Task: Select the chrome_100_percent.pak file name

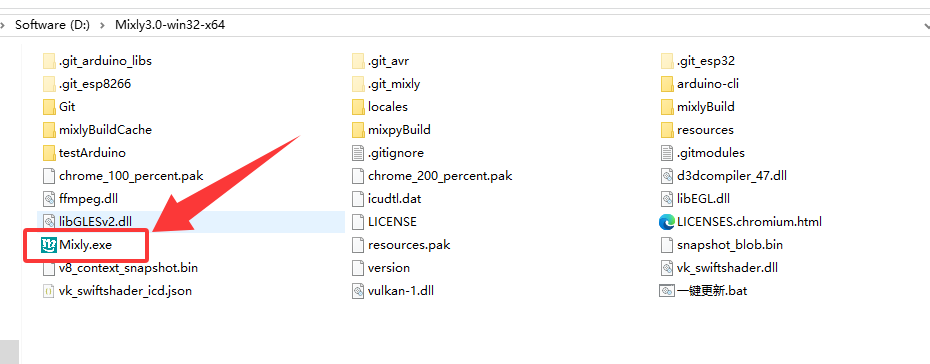Action: [x=131, y=175]
